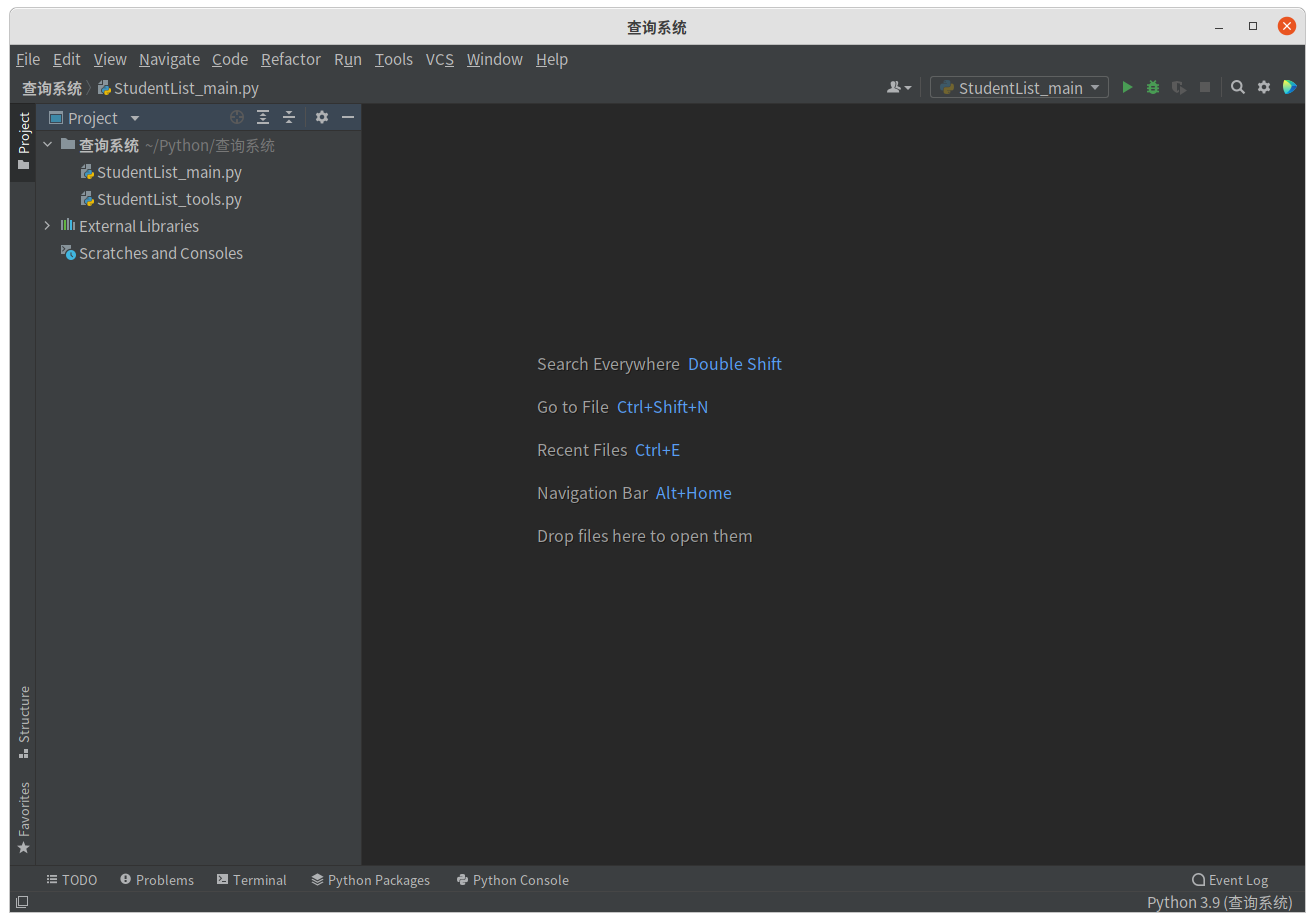Open the Code menu
Viewport: 1315px width, 922px height.
pyautogui.click(x=230, y=59)
